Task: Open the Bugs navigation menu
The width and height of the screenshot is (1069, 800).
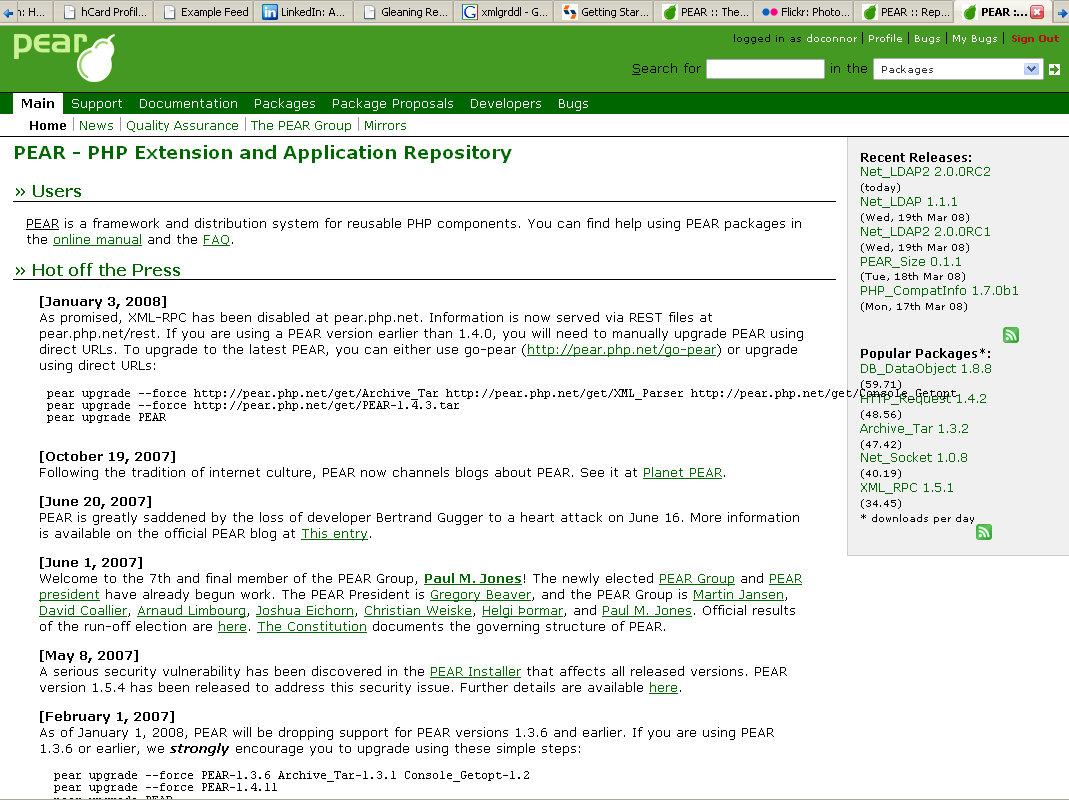Action: tap(573, 104)
